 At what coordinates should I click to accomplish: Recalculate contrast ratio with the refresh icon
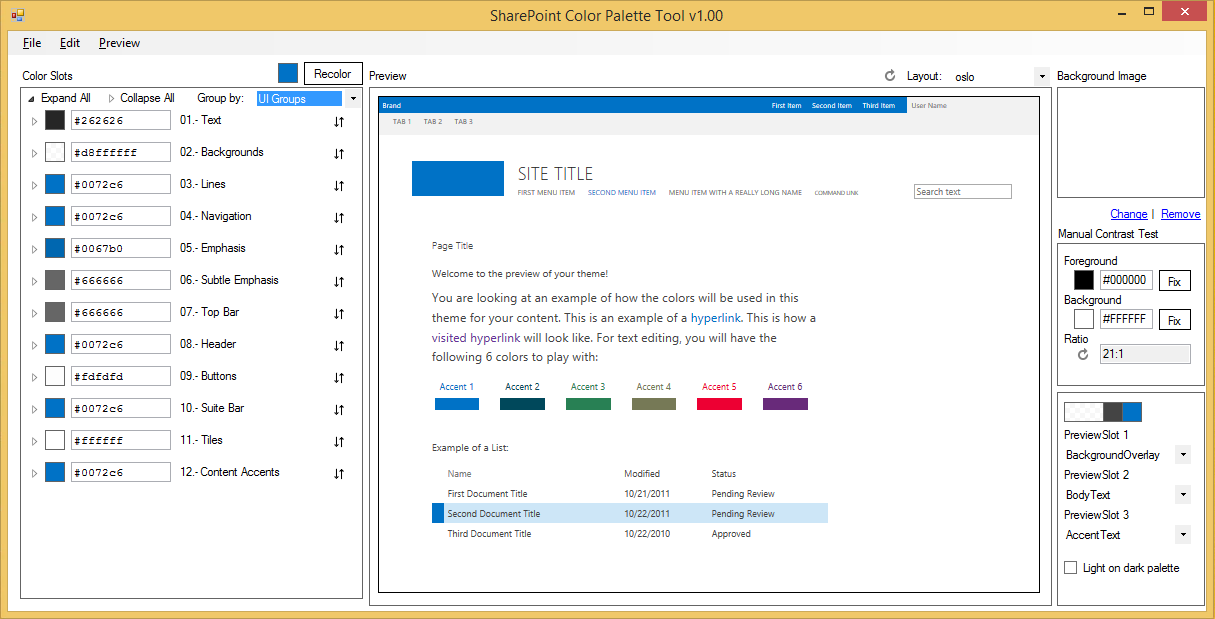tap(1082, 354)
